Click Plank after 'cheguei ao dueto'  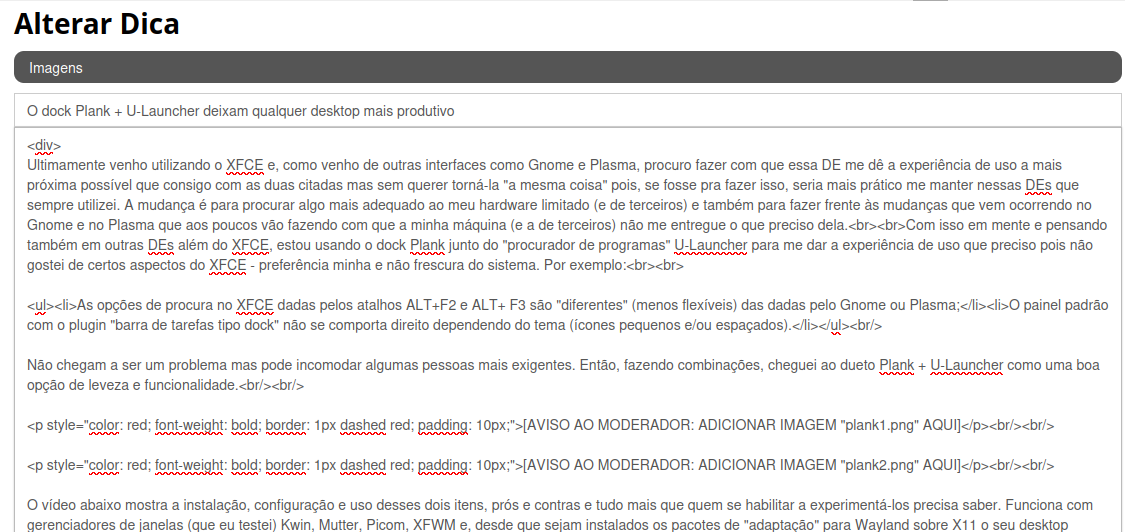896,365
